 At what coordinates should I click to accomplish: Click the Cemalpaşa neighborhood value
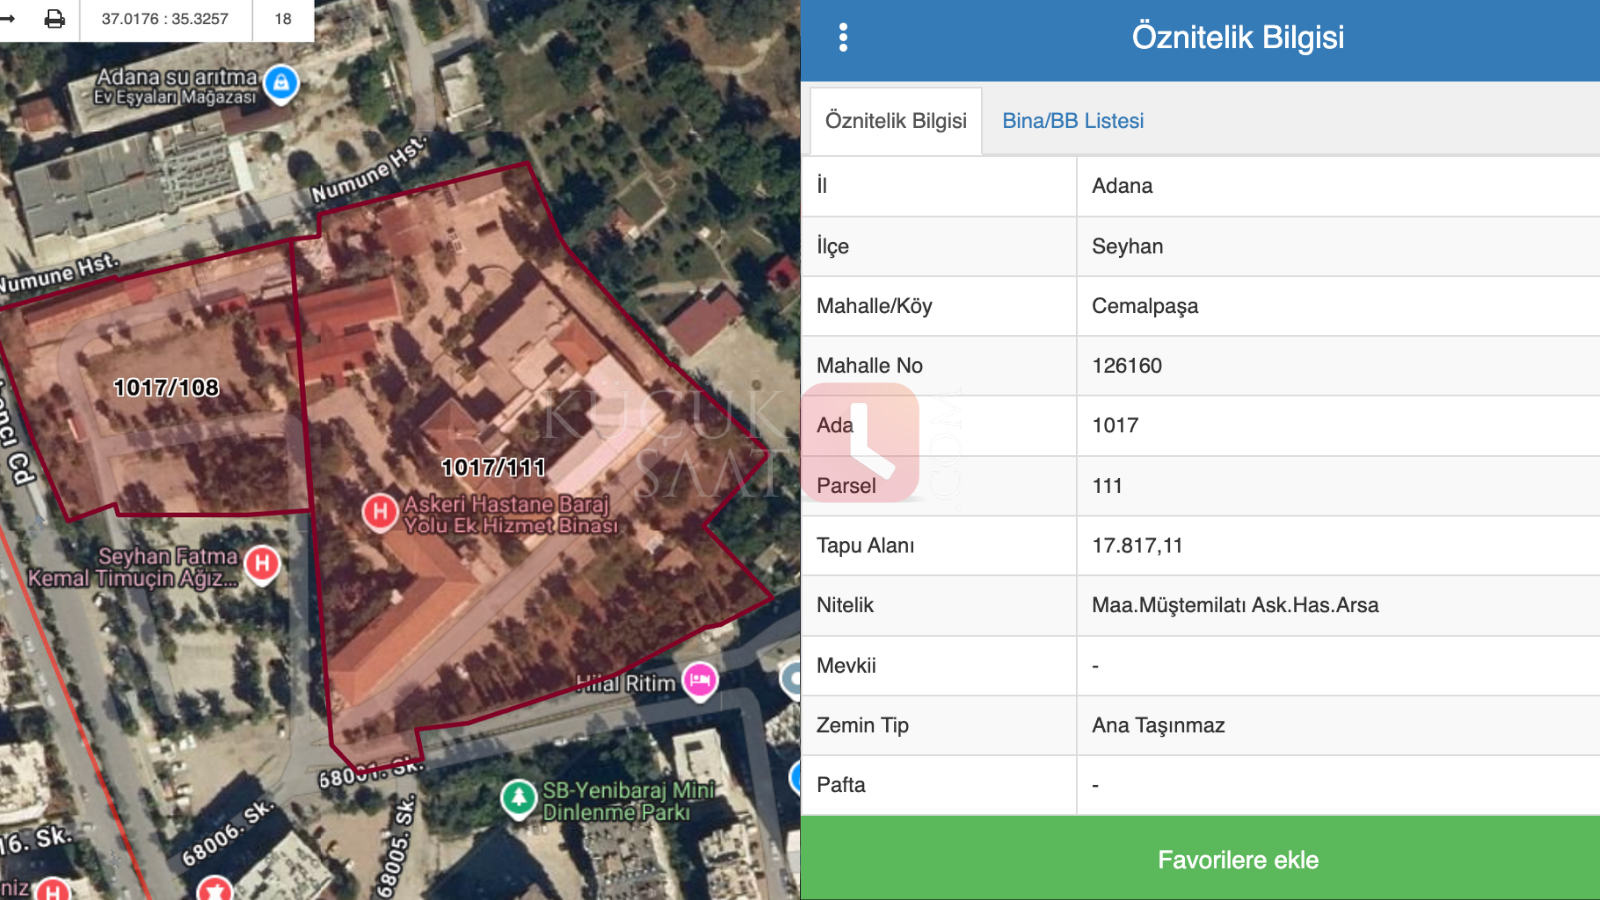(x=1144, y=306)
